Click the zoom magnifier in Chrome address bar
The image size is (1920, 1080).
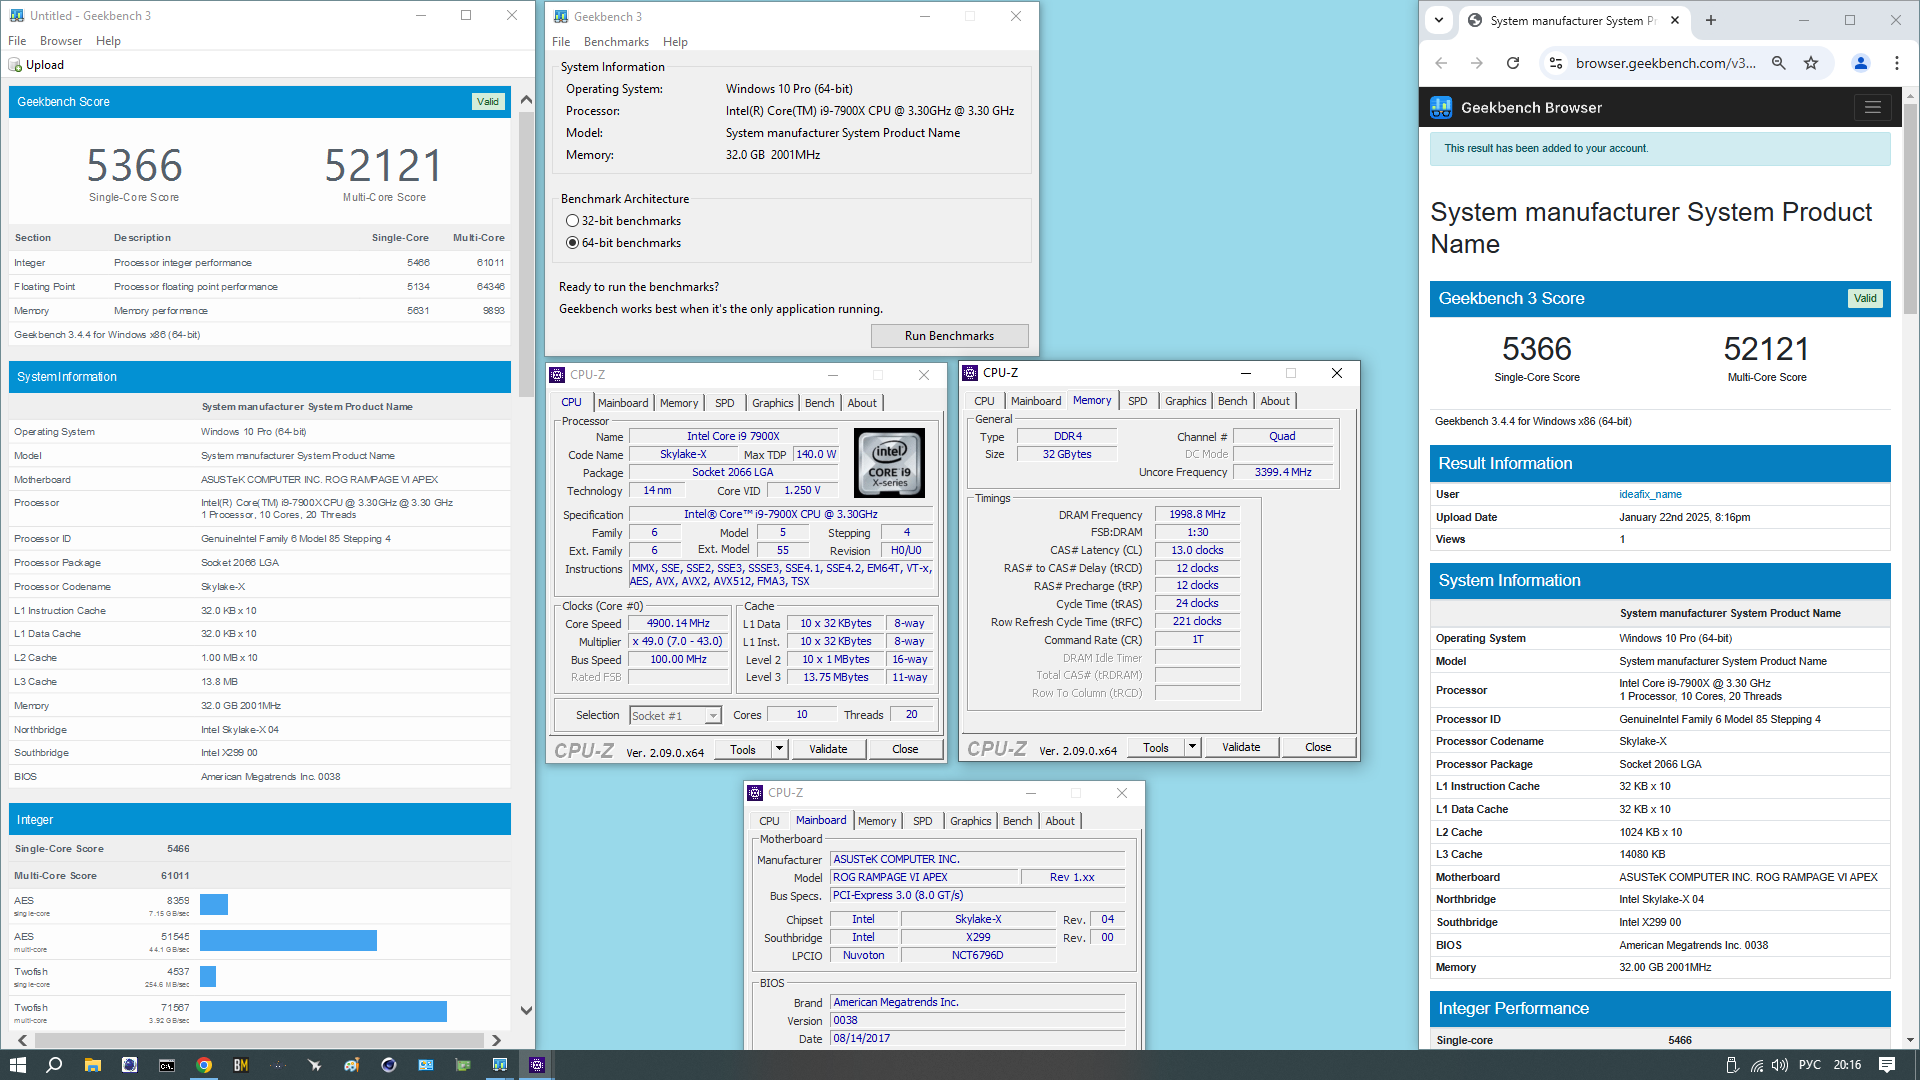(1779, 63)
